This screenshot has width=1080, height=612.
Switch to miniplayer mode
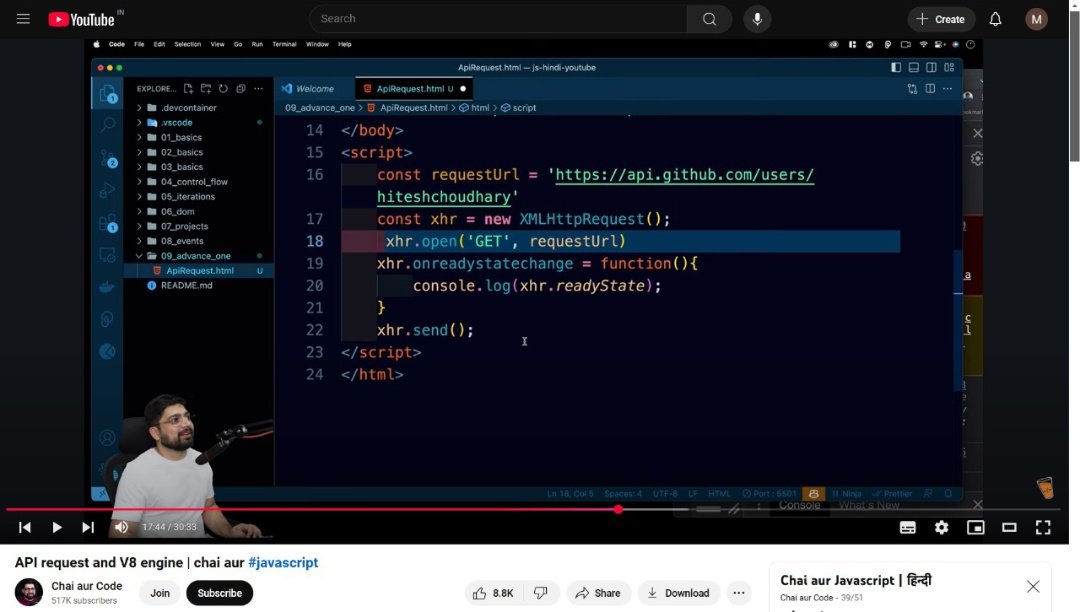click(x=975, y=527)
